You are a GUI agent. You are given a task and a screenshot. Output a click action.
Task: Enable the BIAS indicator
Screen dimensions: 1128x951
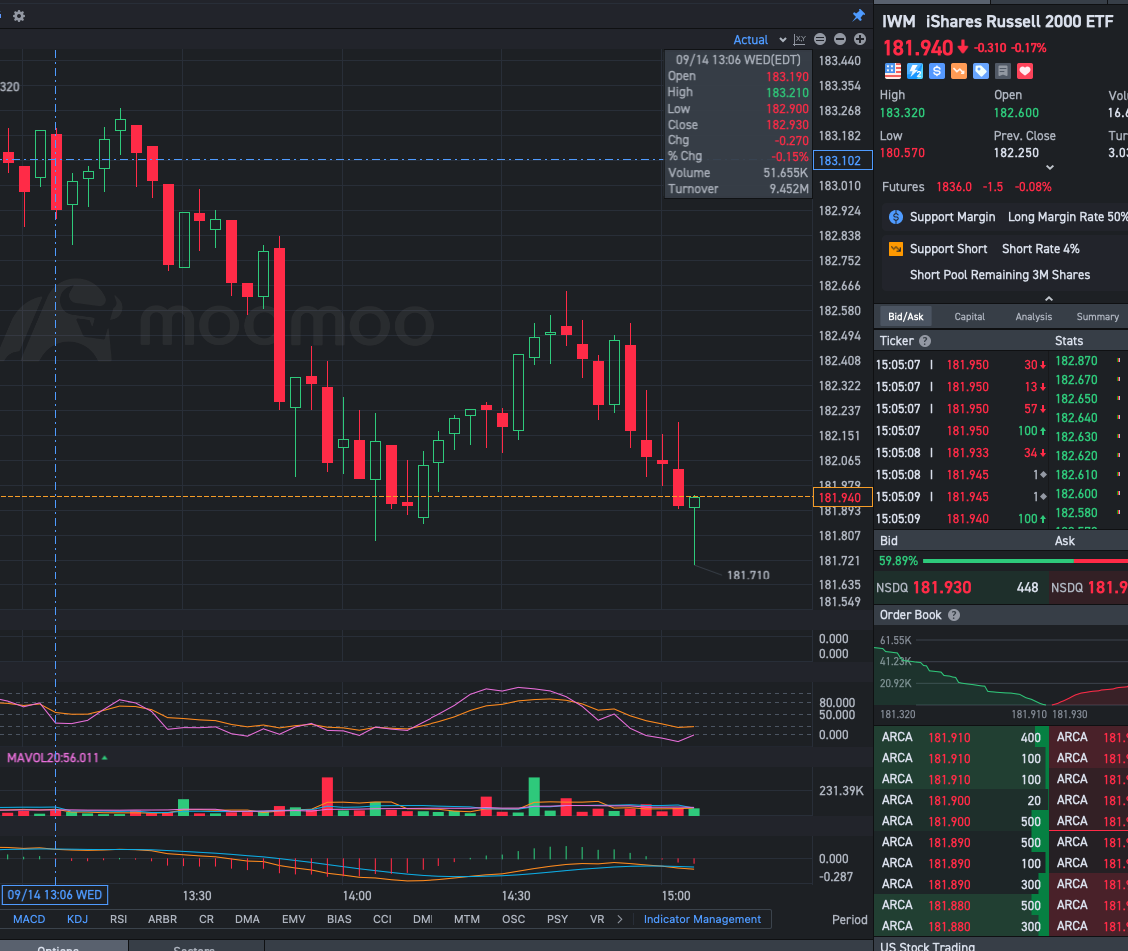point(339,919)
